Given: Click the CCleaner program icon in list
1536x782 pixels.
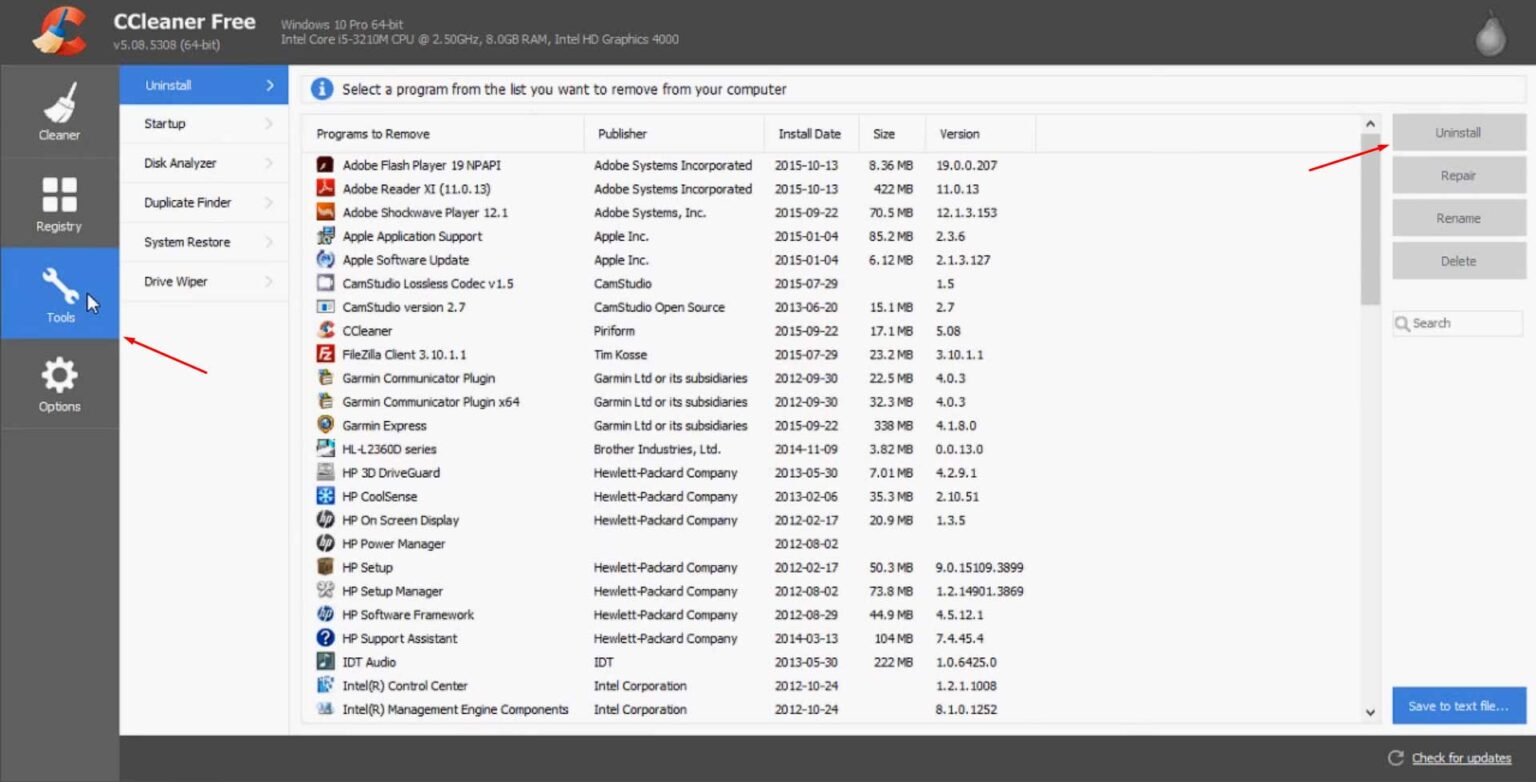Looking at the screenshot, I should coord(325,331).
